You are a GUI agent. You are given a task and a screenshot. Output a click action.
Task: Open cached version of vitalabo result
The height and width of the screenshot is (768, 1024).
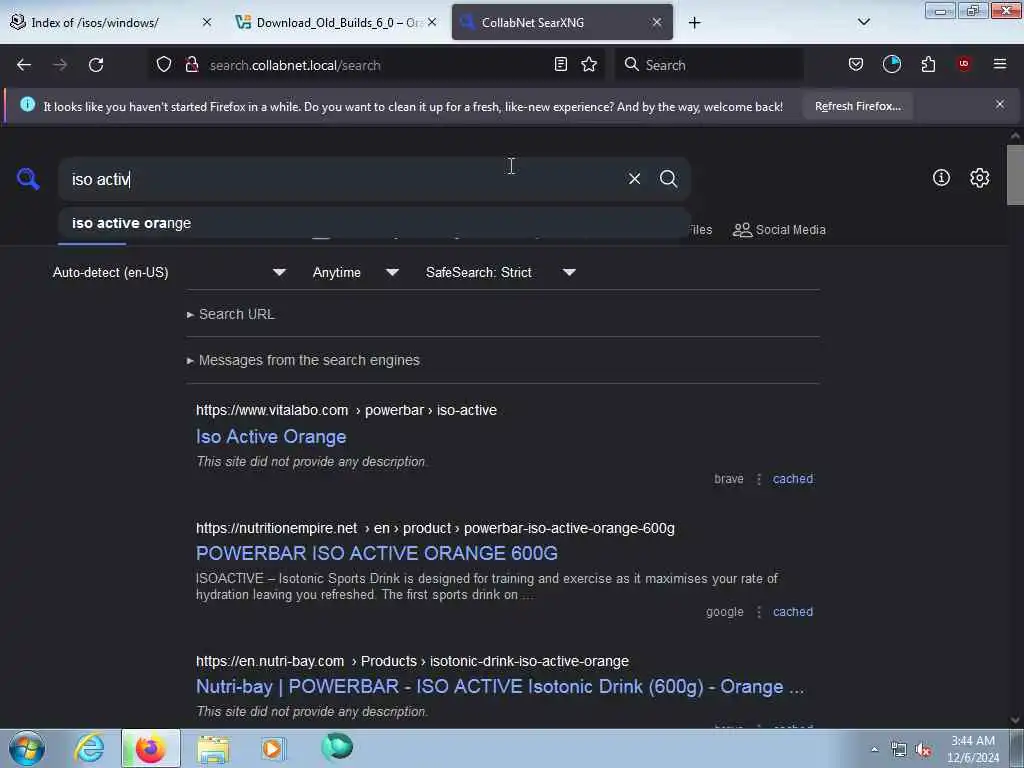click(793, 479)
